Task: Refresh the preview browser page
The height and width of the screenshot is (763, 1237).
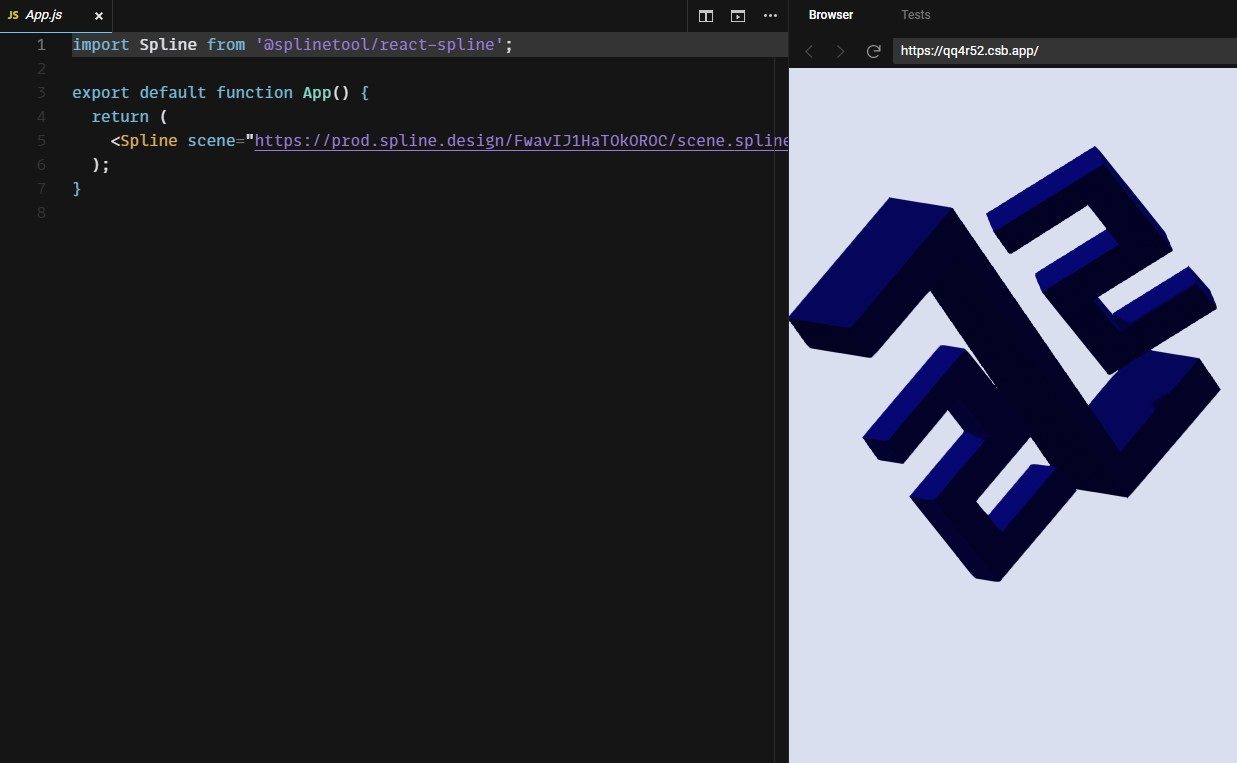Action: click(873, 51)
